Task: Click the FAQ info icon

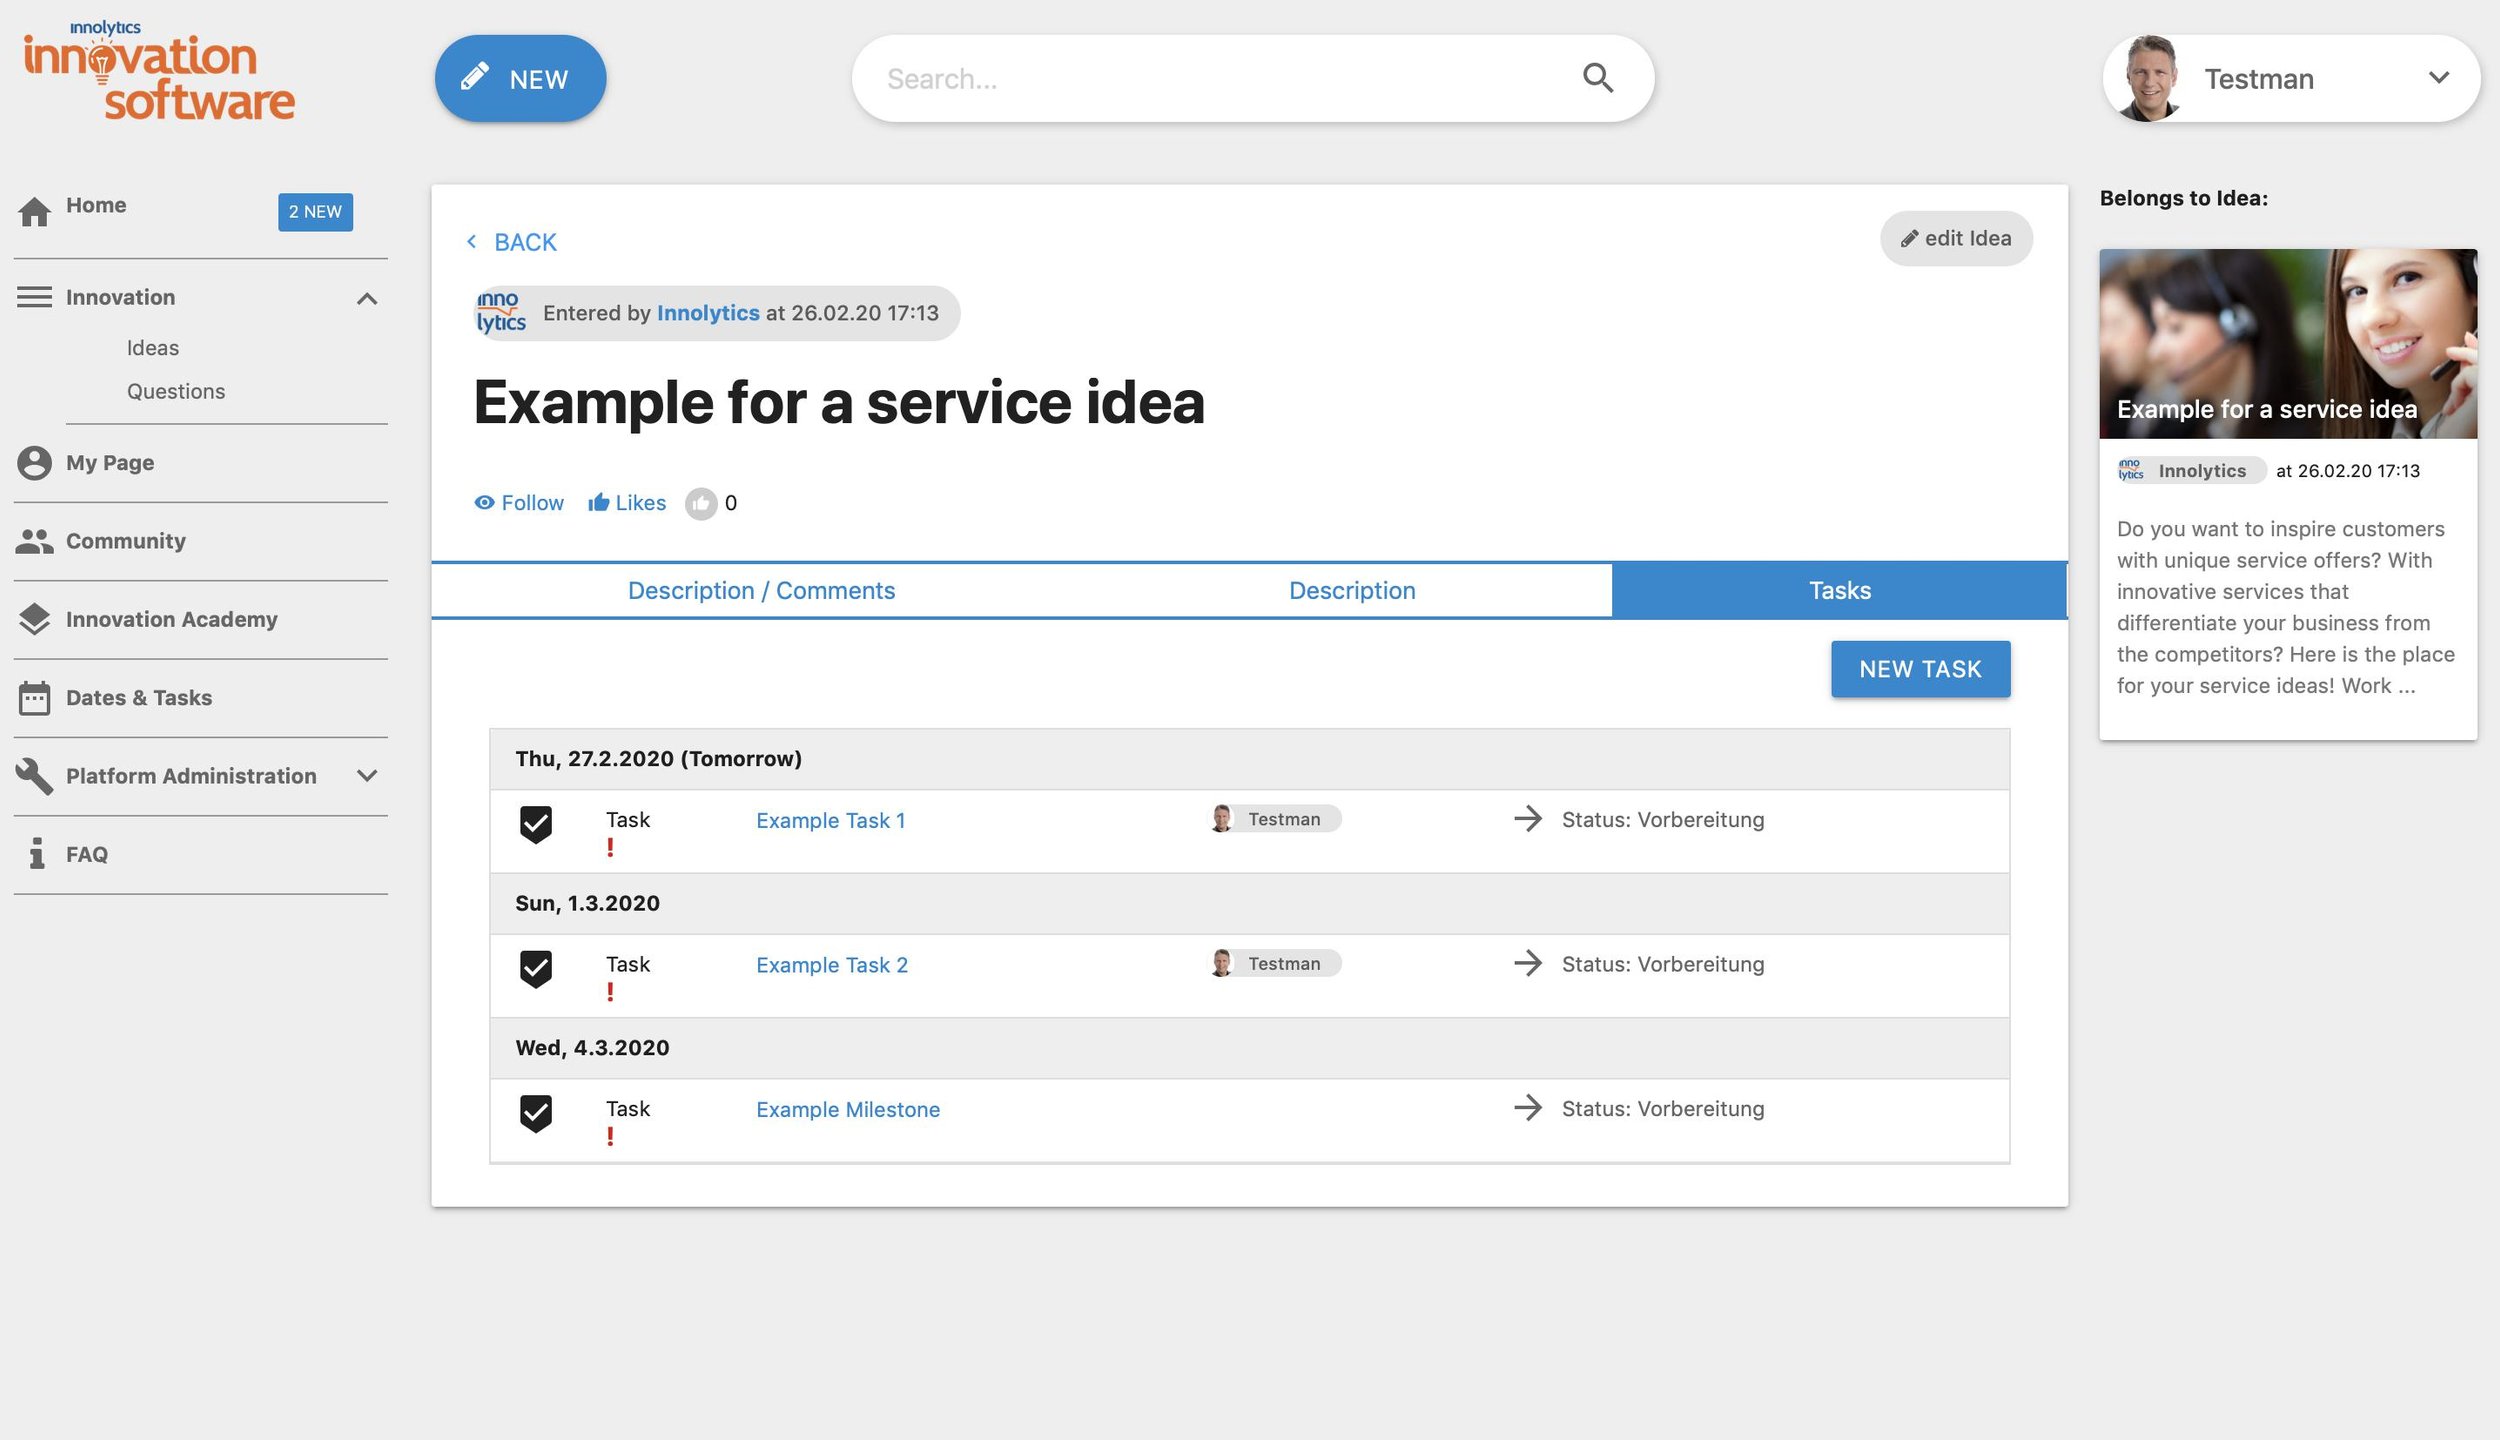Action: coord(37,854)
